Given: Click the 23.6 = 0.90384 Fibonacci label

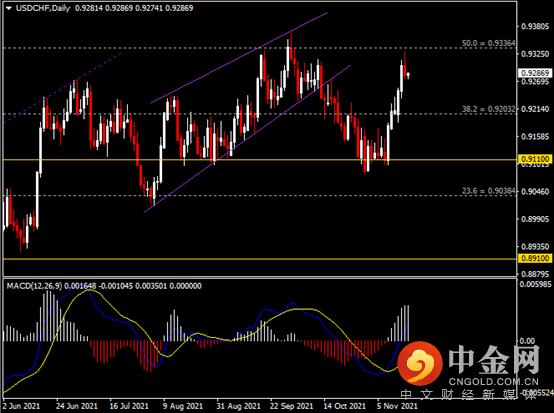Looking at the screenshot, I should click(489, 191).
